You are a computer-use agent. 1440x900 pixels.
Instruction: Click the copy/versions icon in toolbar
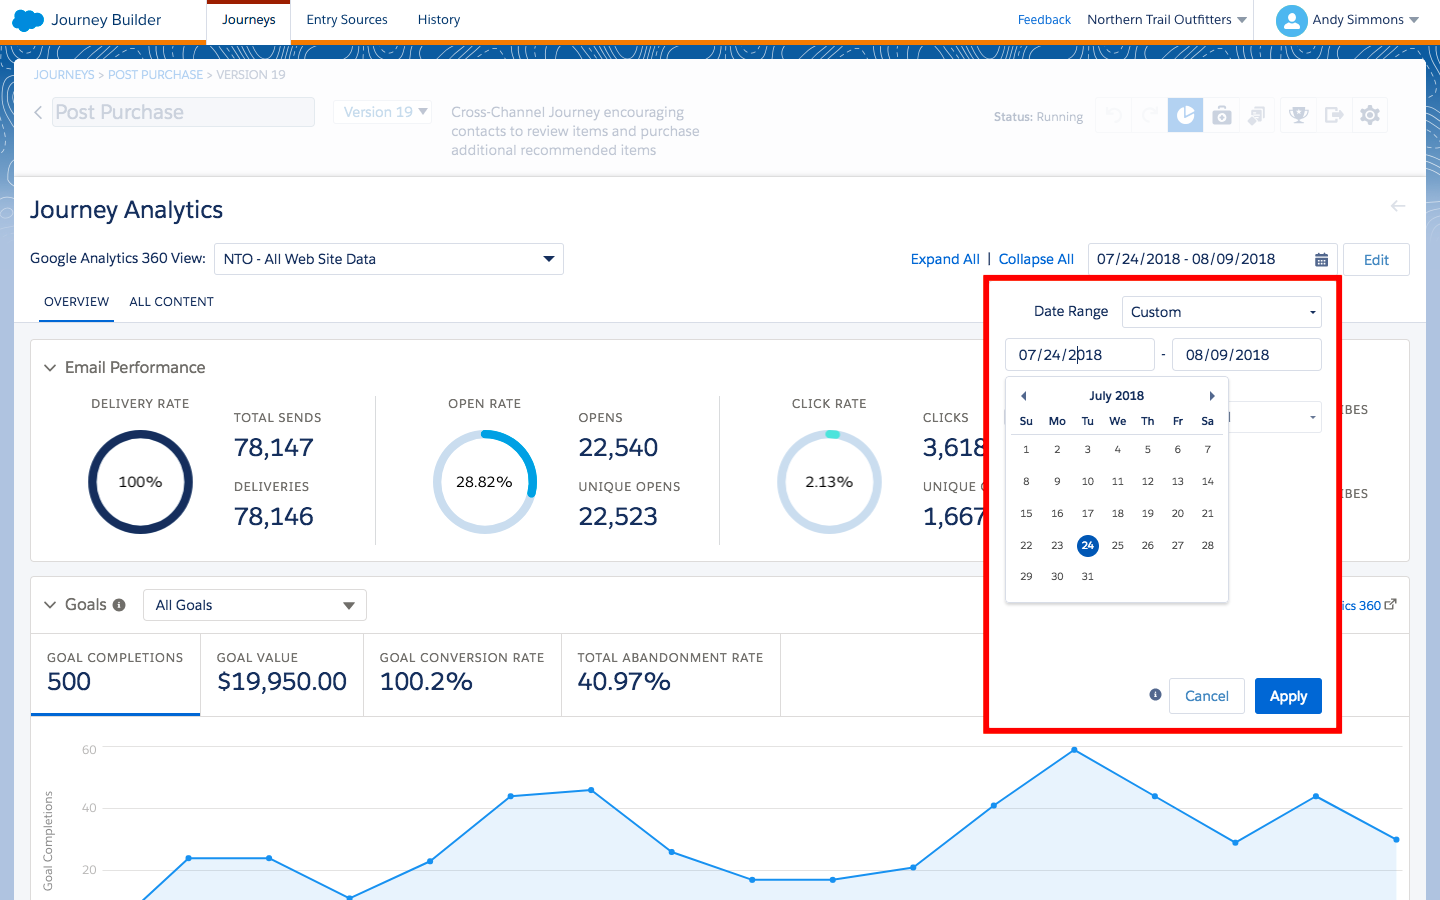(1257, 116)
